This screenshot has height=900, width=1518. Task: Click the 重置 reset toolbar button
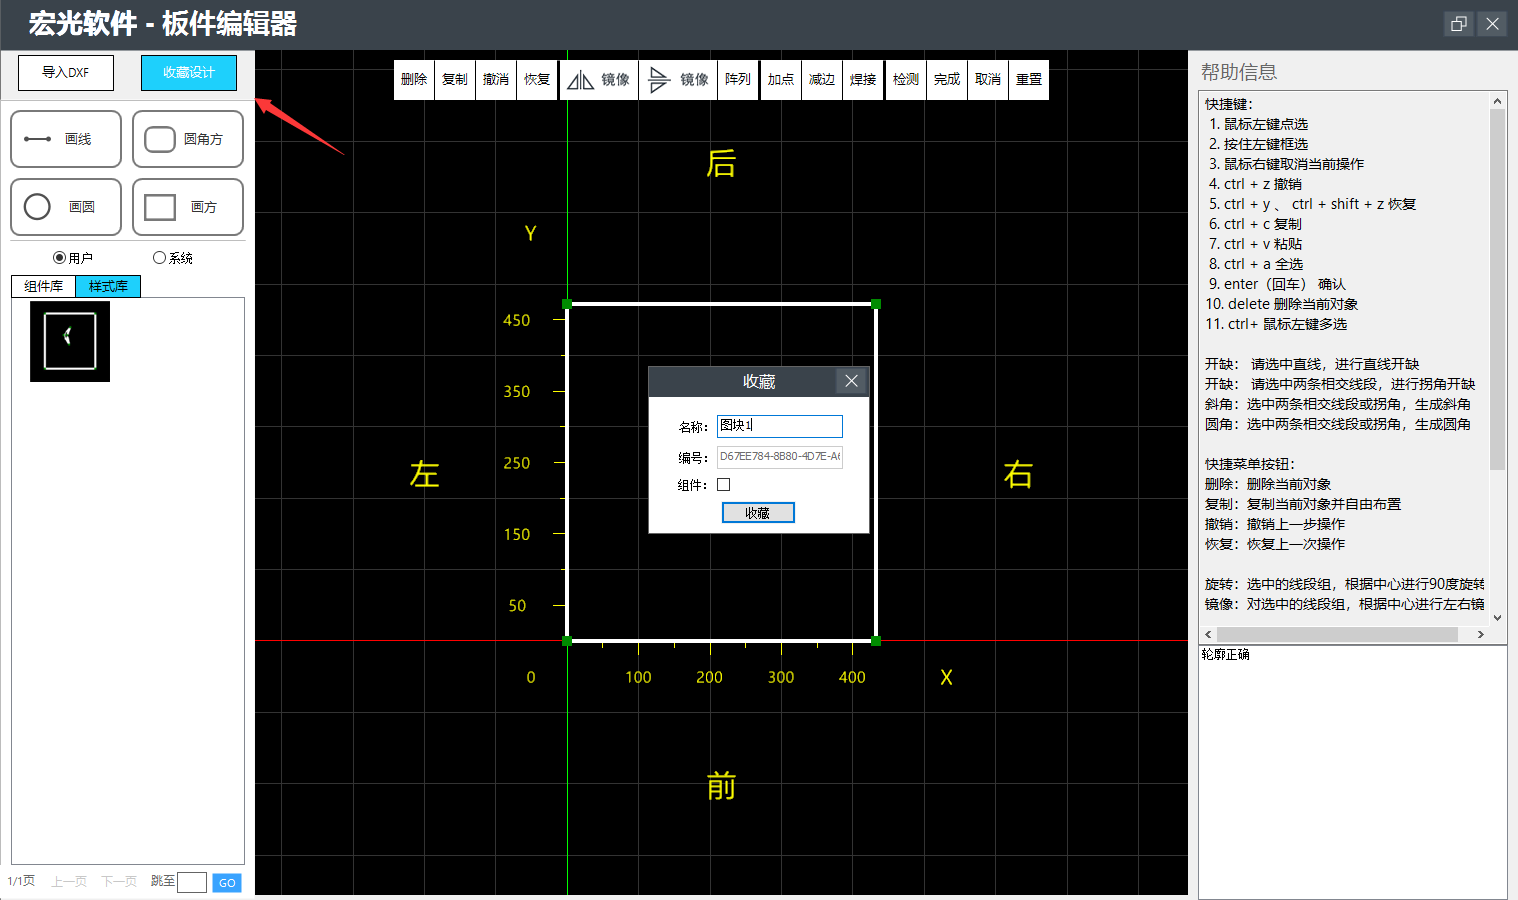[1029, 80]
